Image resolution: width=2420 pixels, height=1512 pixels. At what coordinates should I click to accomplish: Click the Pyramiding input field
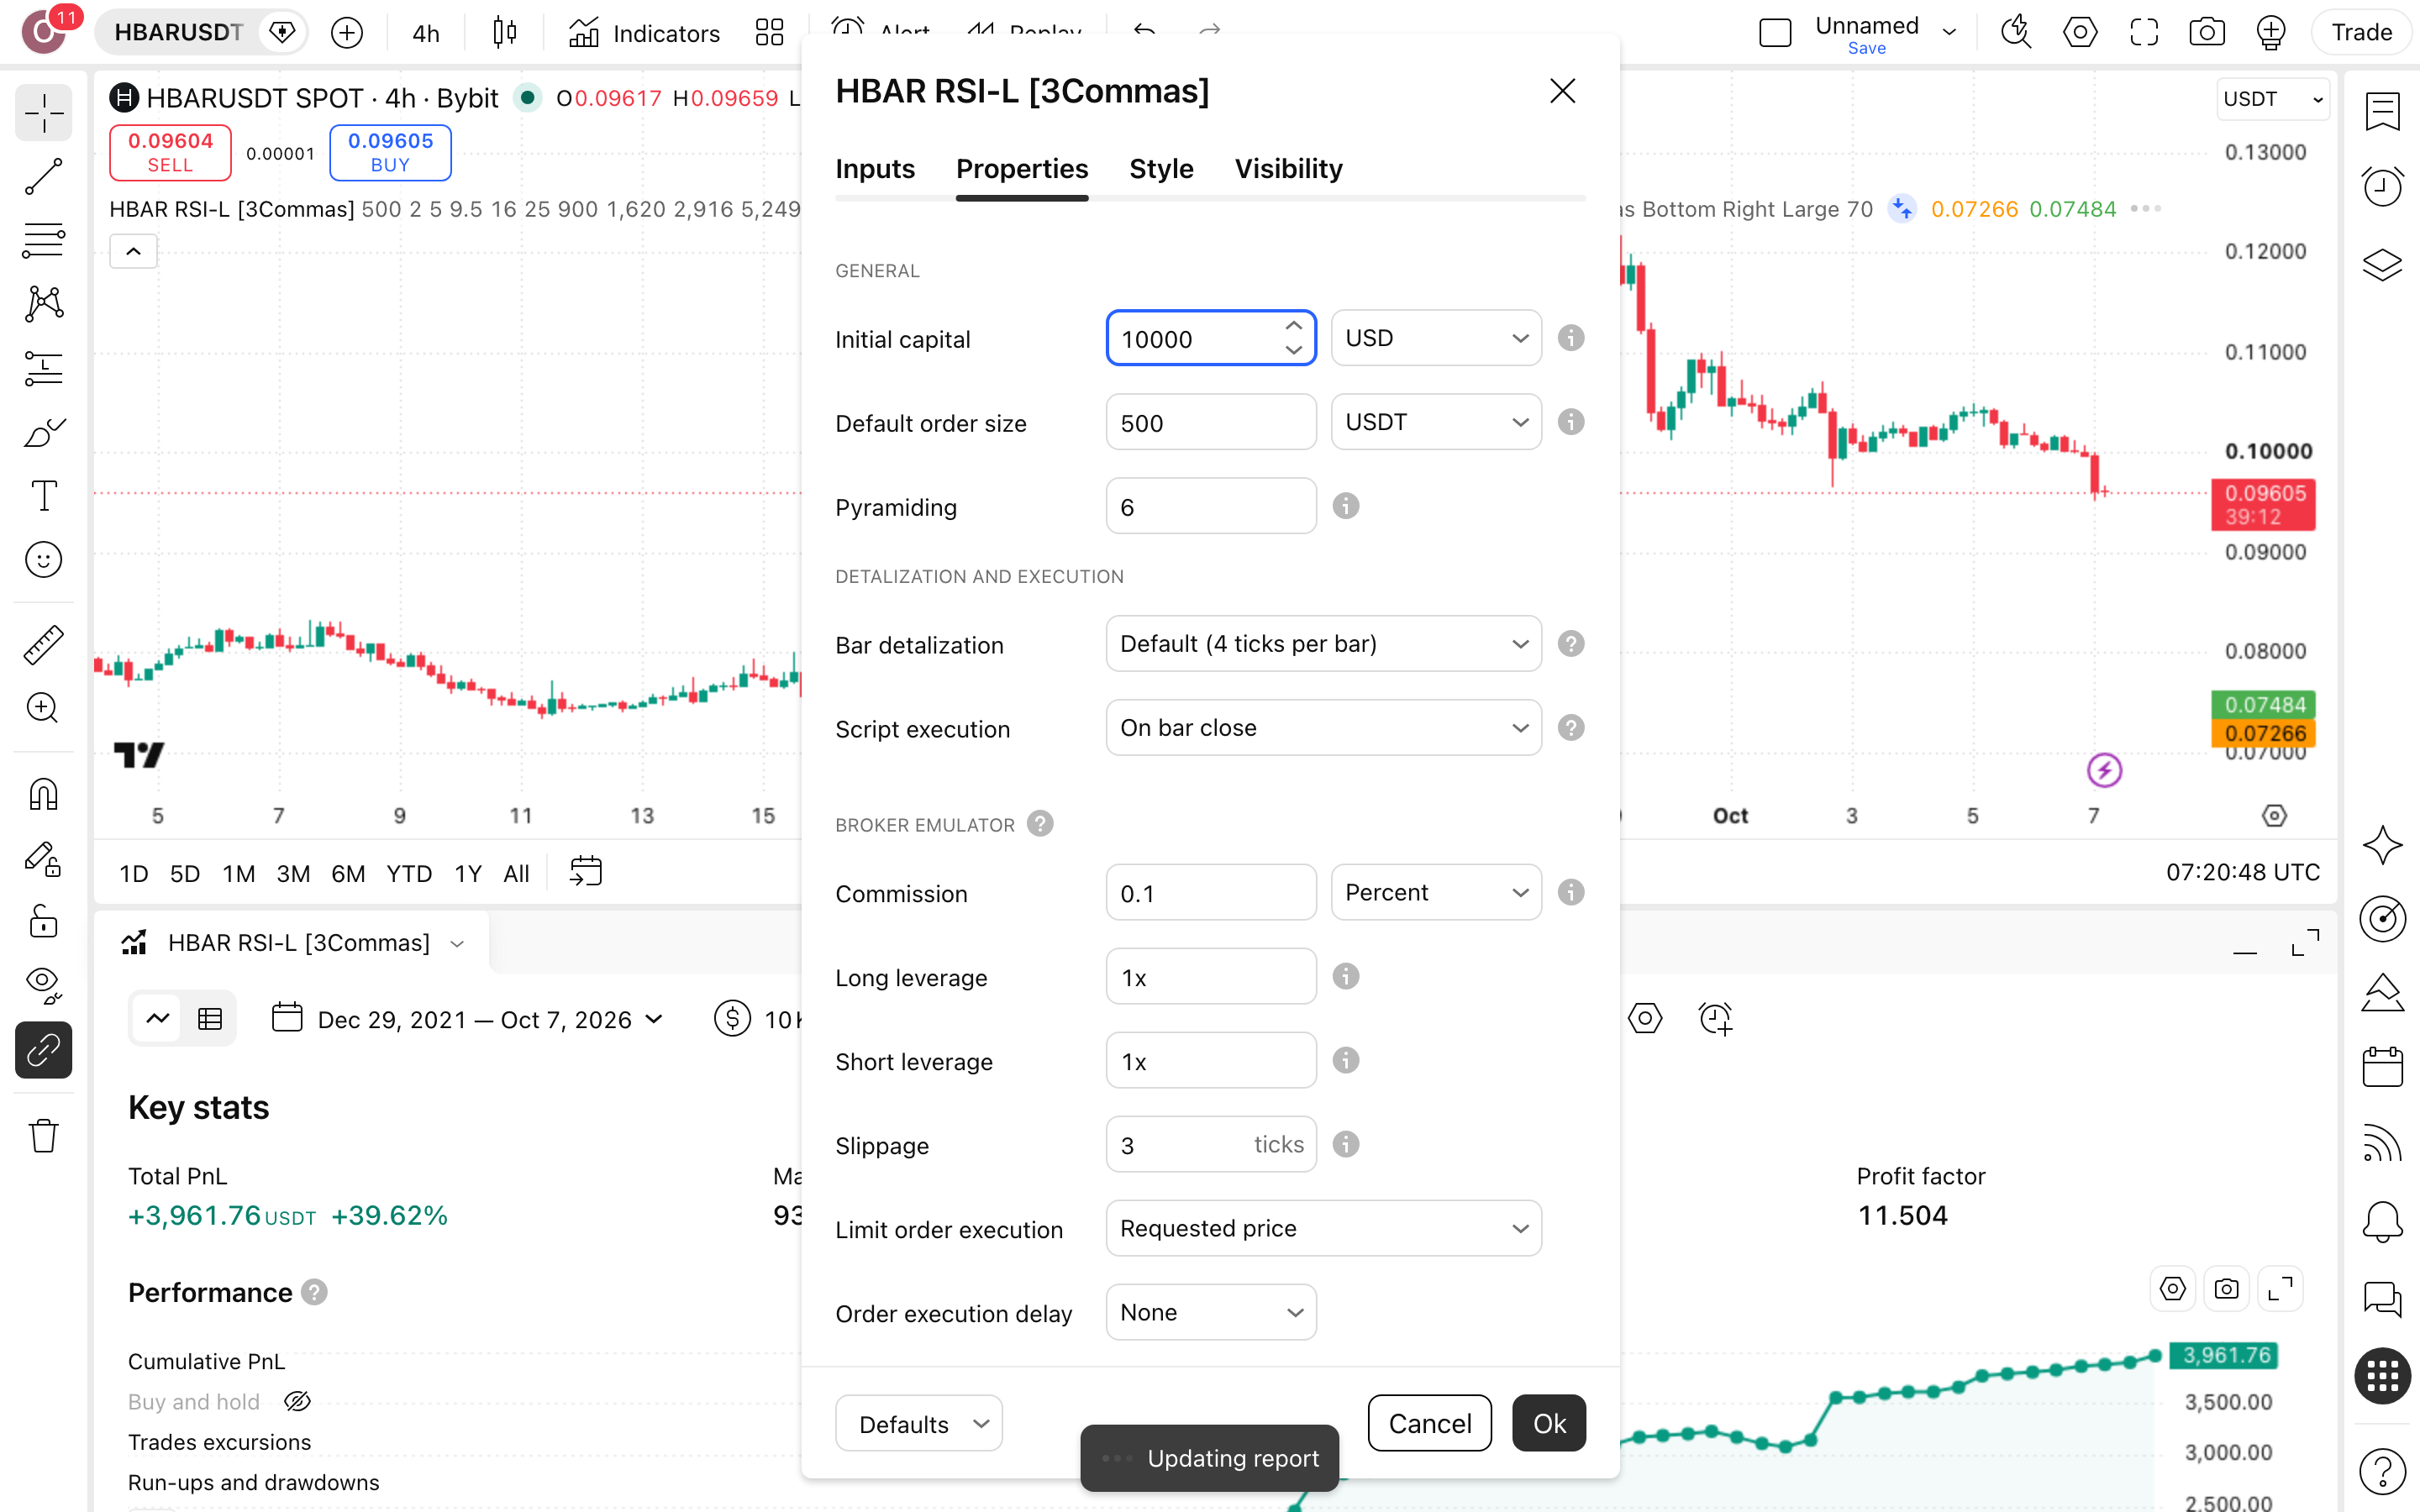1211,506
